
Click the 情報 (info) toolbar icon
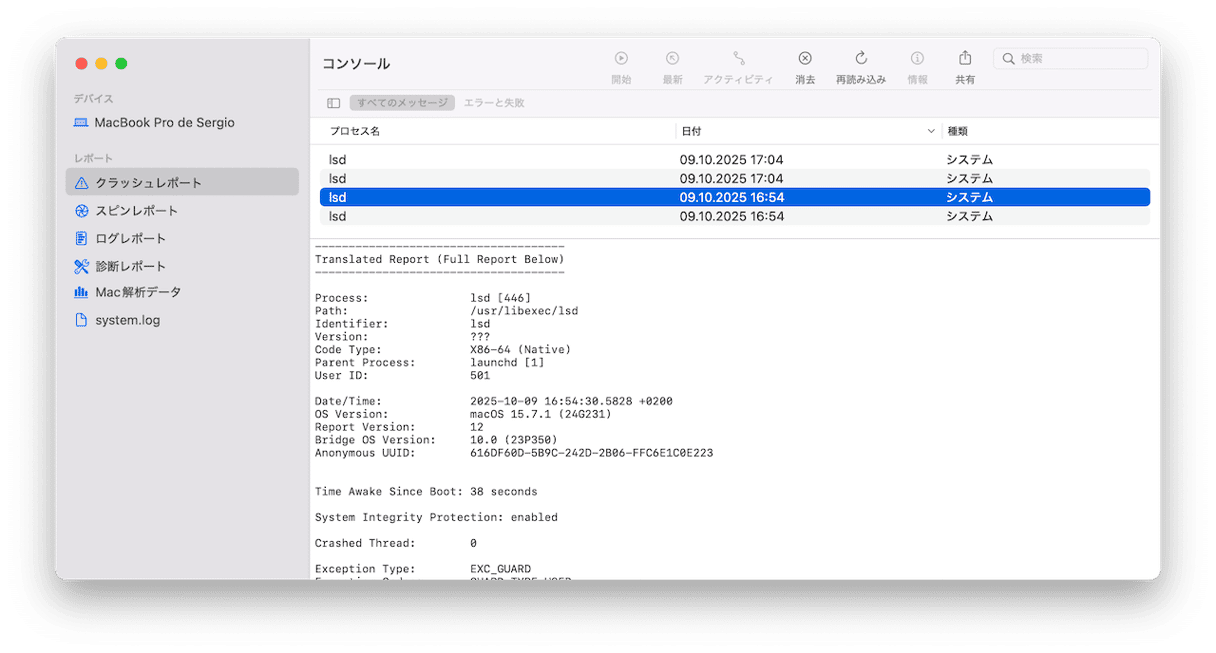pos(917,59)
